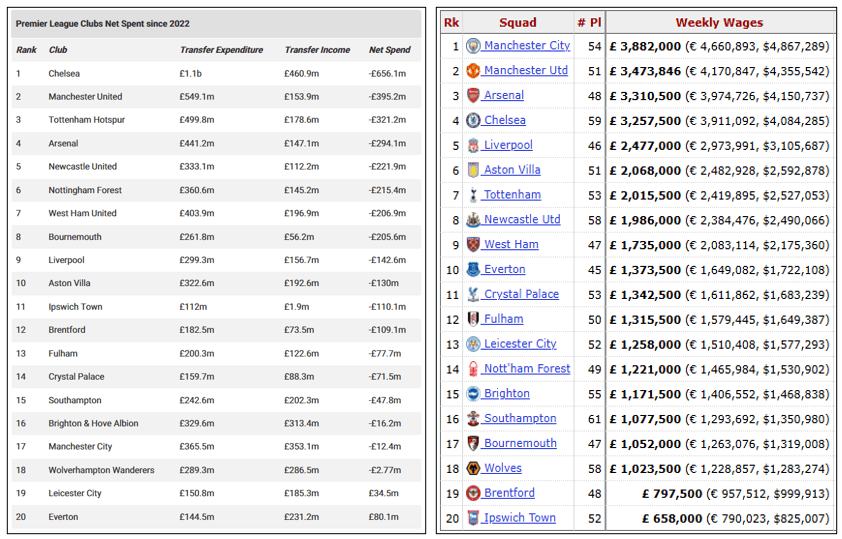Click the Manchester Utd club crest icon
The width and height of the screenshot is (842, 539).
point(473,71)
